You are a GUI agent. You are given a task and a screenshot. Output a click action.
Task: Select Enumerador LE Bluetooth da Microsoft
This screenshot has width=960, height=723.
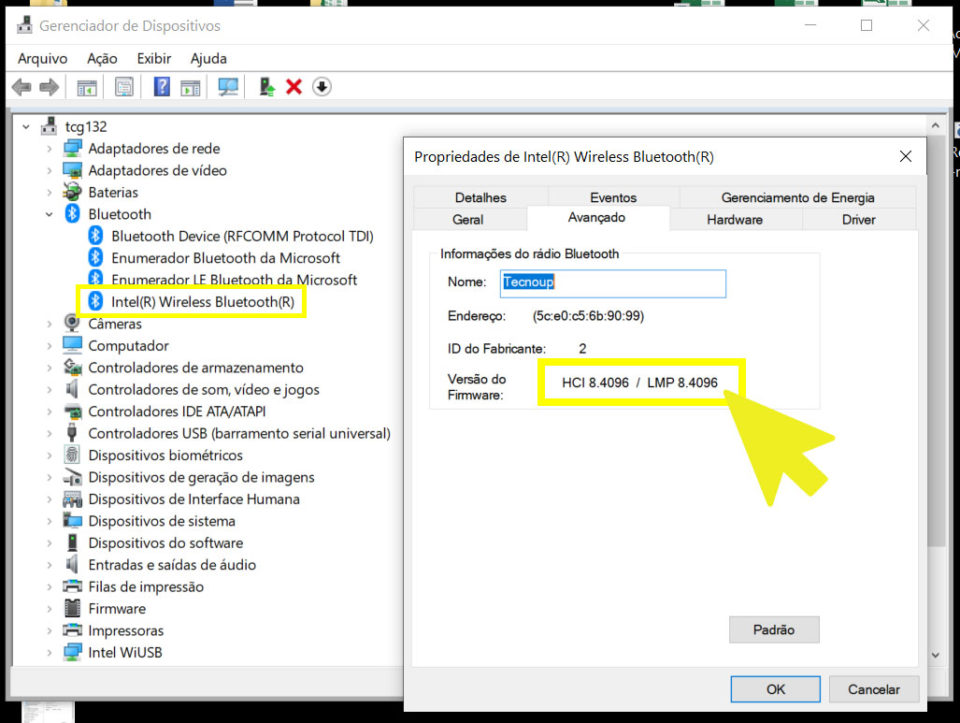click(x=234, y=280)
